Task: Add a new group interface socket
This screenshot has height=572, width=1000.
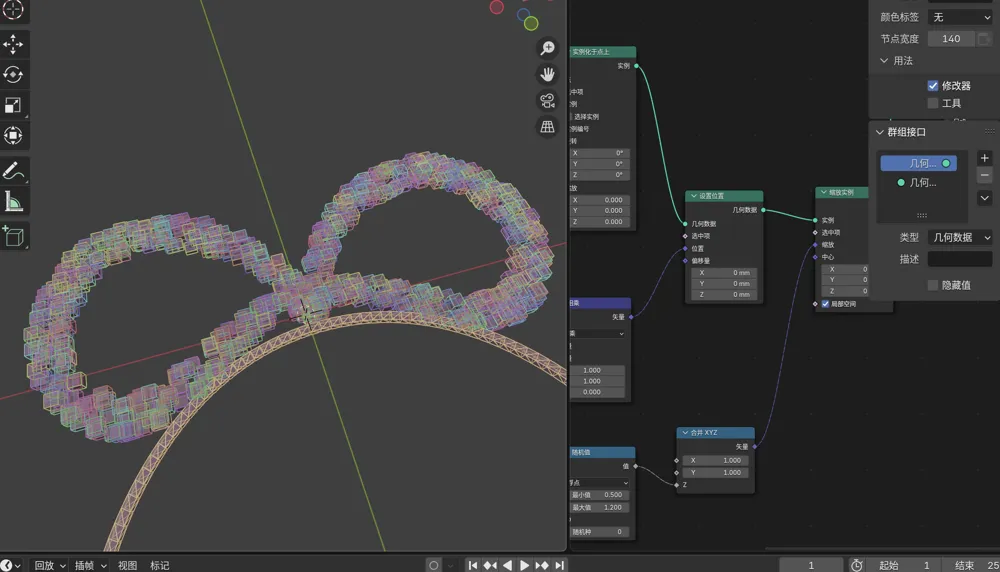Action: (985, 158)
